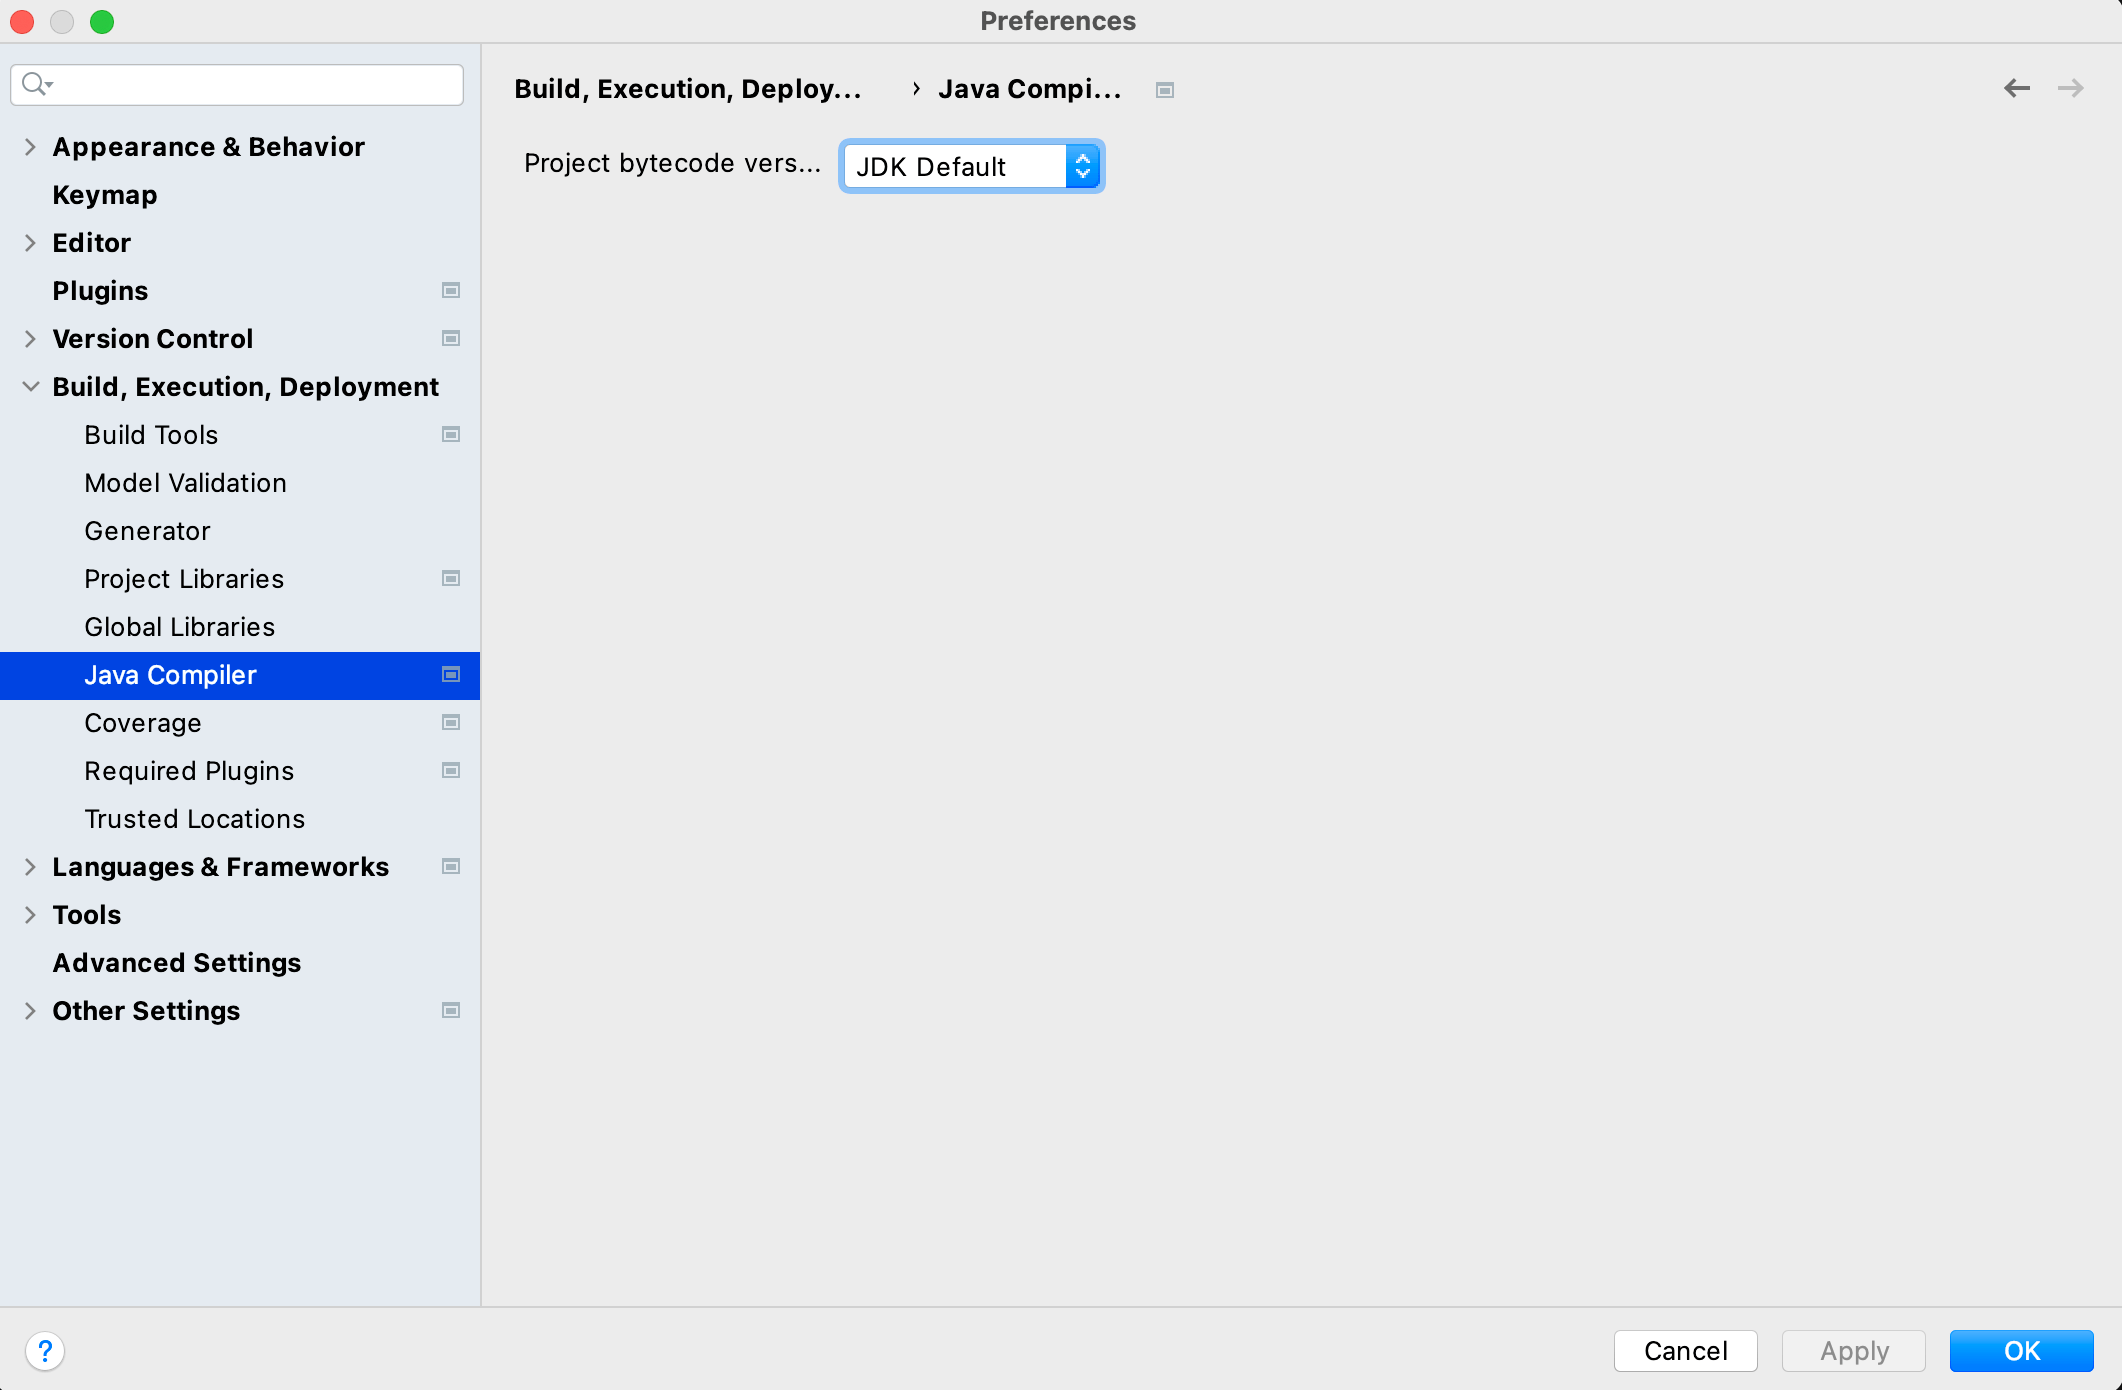Click project-settings icon beside Build Tools
This screenshot has width=2122, height=1390.
[x=451, y=434]
